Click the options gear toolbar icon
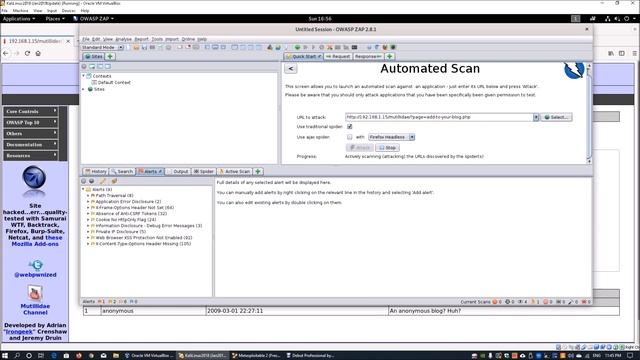Image resolution: width=640 pixels, height=360 pixels. pos(168,47)
